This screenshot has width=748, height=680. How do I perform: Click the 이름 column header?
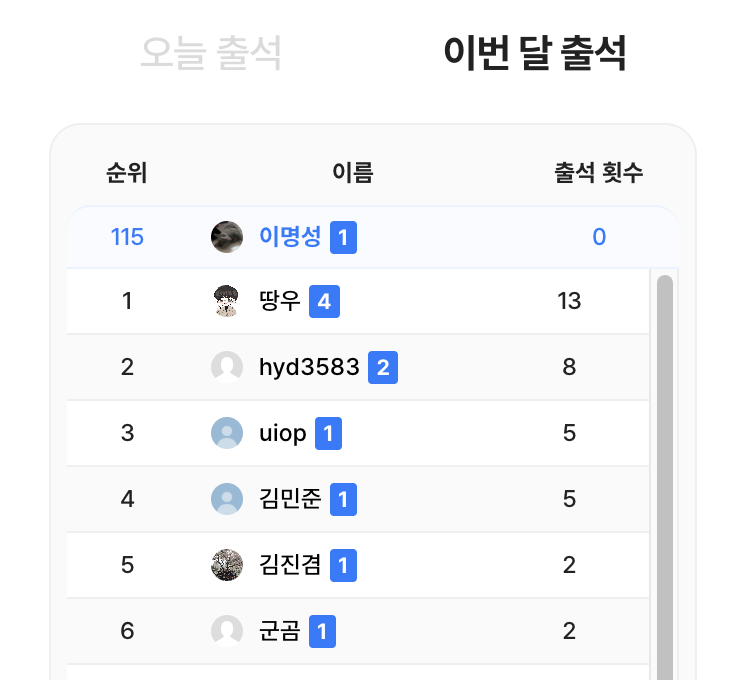pos(352,173)
